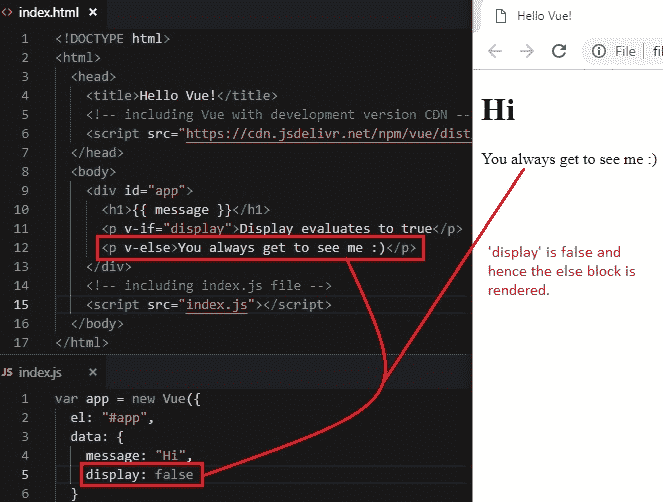Click the JS file icon on index.js tab
Image resolution: width=663 pixels, height=502 pixels.
pyautogui.click(x=7, y=372)
